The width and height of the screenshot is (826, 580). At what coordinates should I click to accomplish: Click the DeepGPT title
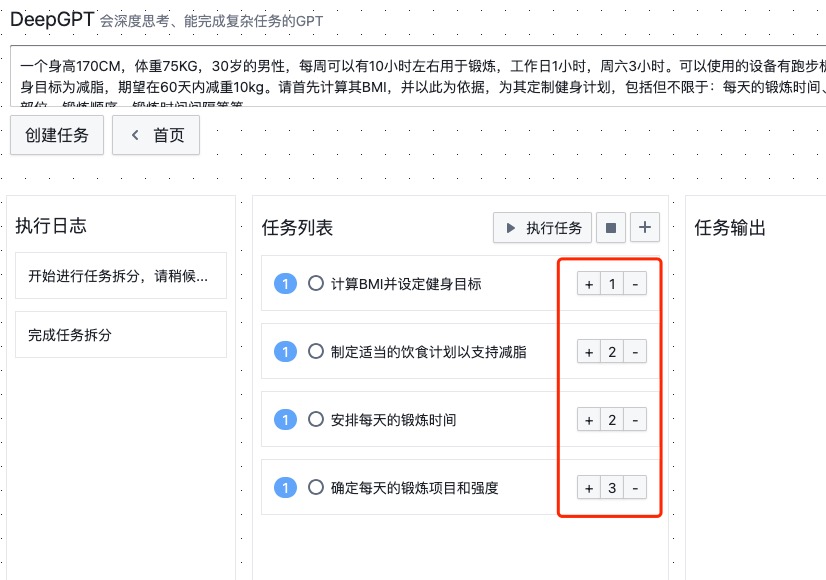(52, 19)
